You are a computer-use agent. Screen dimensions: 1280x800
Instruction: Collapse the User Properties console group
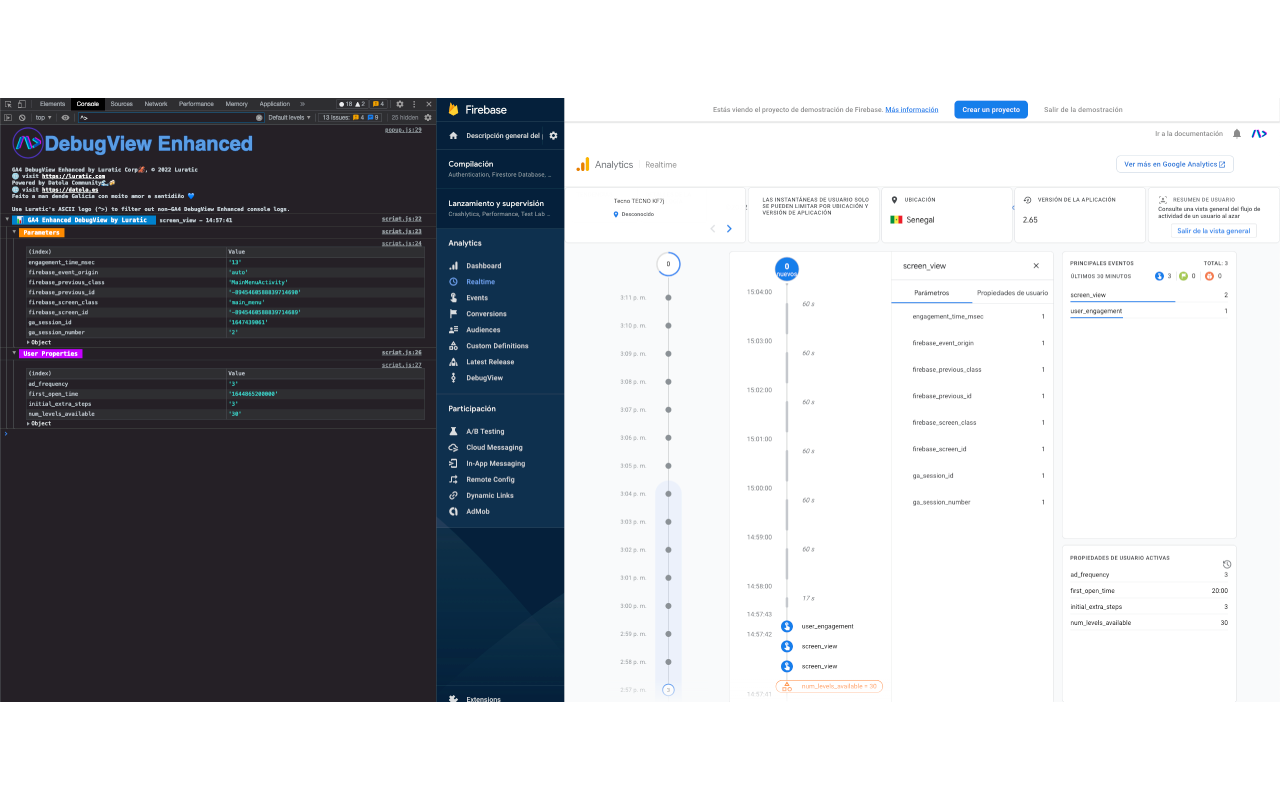pyautogui.click(x=14, y=353)
